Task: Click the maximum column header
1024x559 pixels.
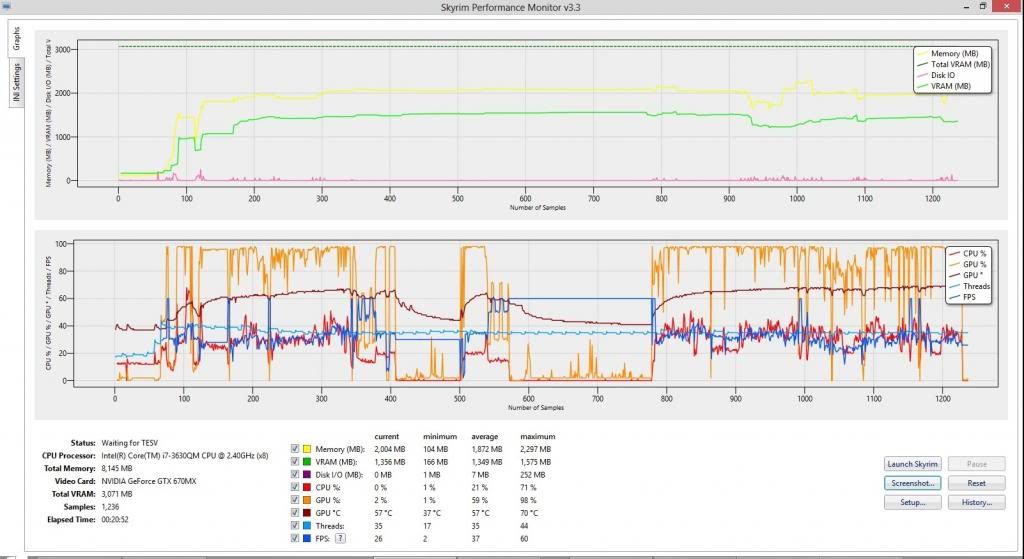Action: [537, 436]
